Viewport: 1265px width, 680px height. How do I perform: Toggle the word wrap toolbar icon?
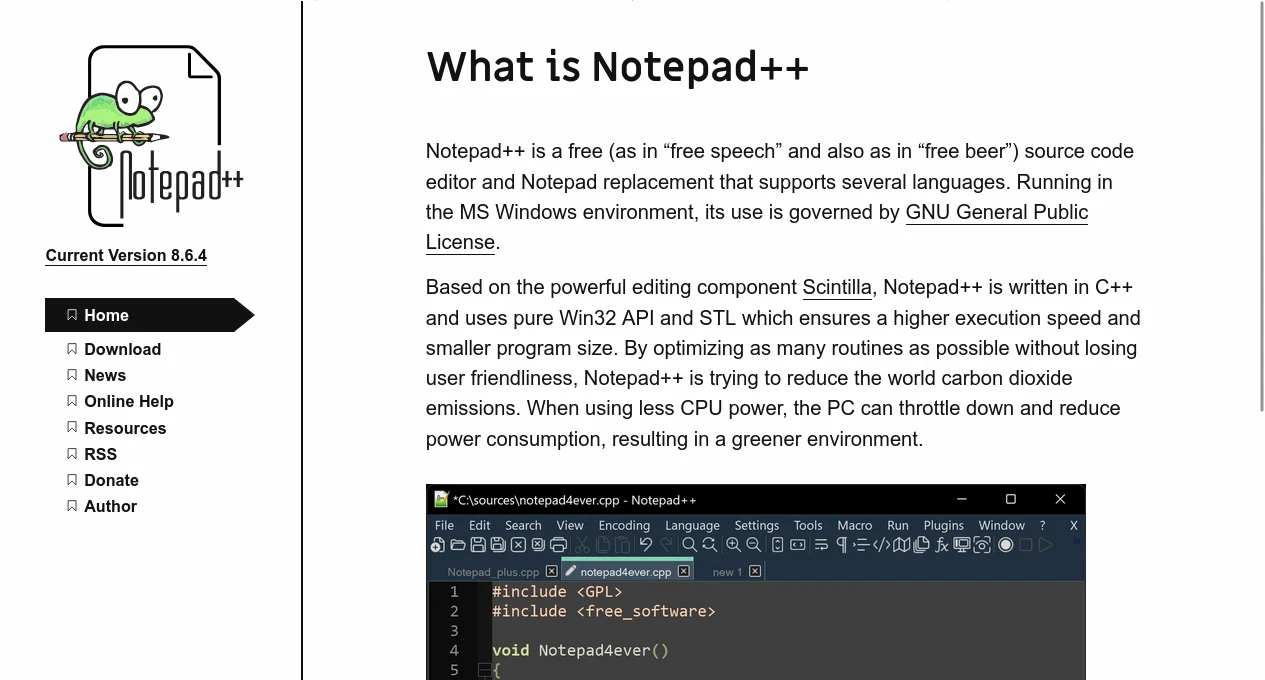[821, 545]
